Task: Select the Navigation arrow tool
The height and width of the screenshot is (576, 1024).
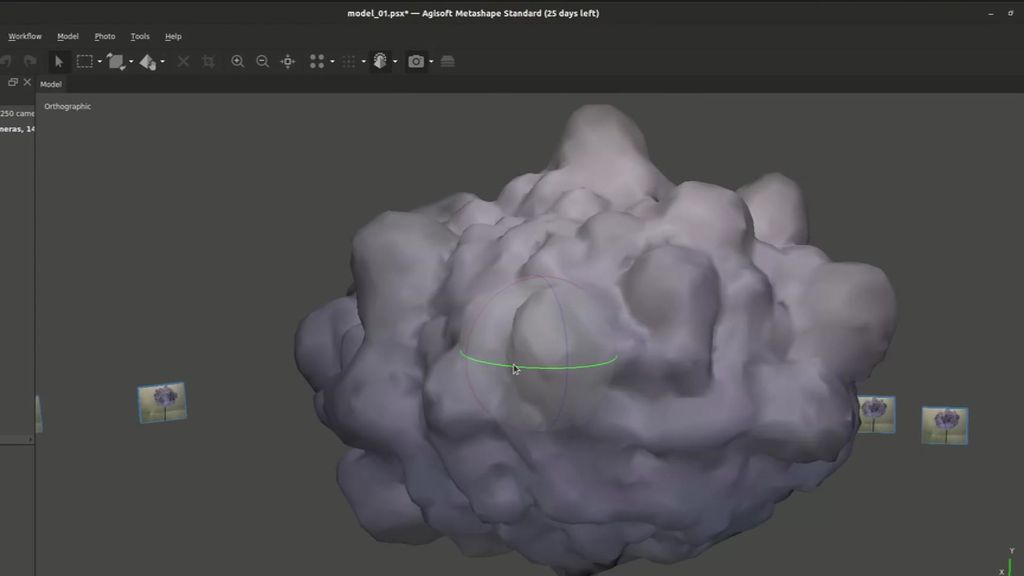Action: click(59, 62)
